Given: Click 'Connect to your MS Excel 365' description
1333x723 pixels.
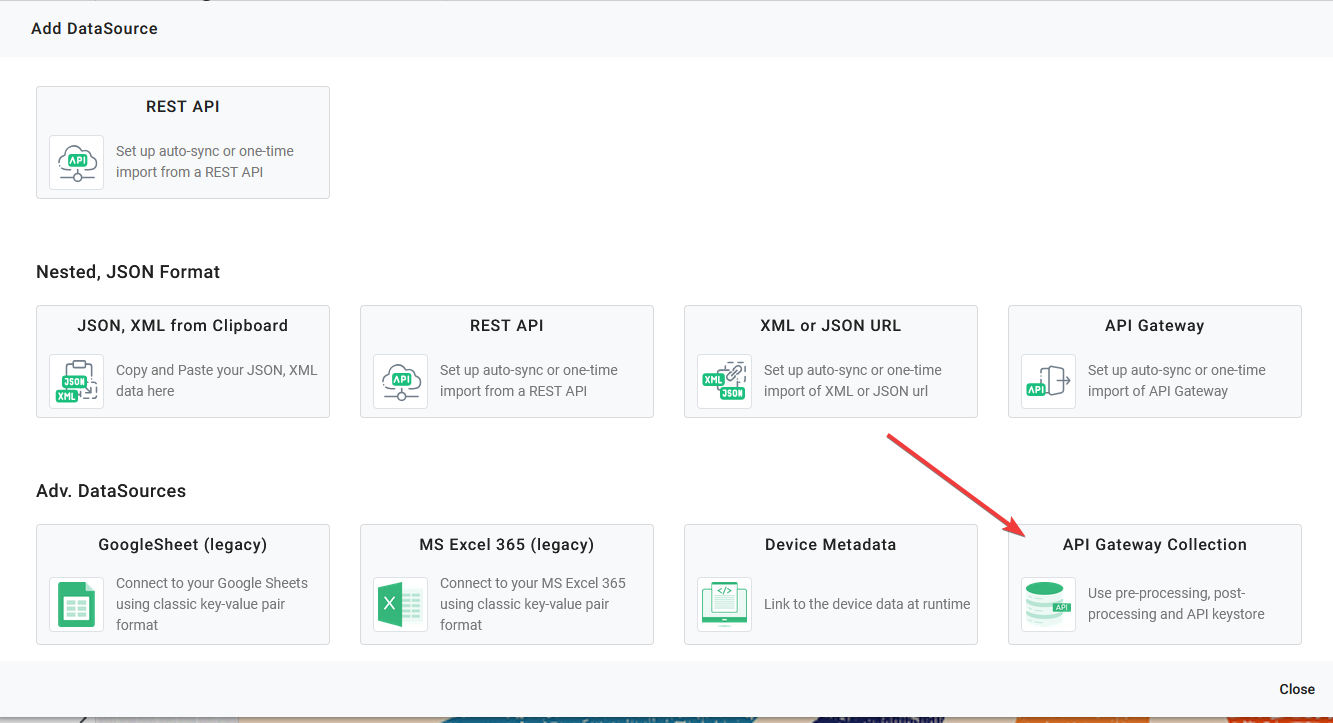Looking at the screenshot, I should 533,583.
